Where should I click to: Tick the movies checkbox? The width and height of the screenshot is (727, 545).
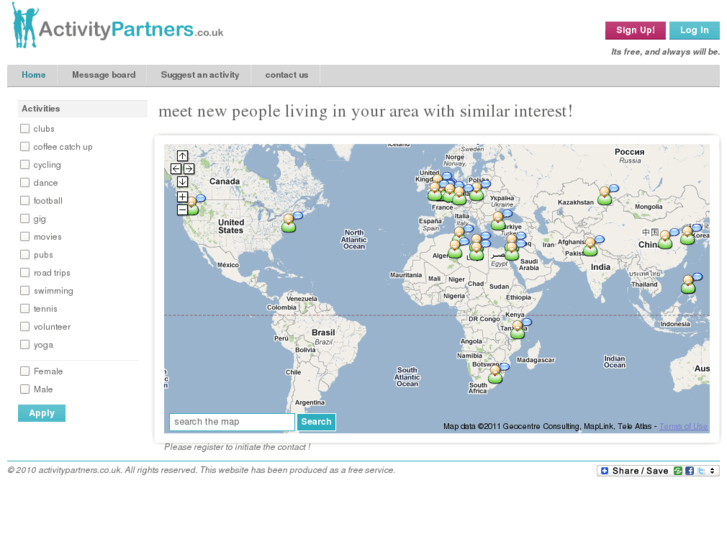point(25,237)
